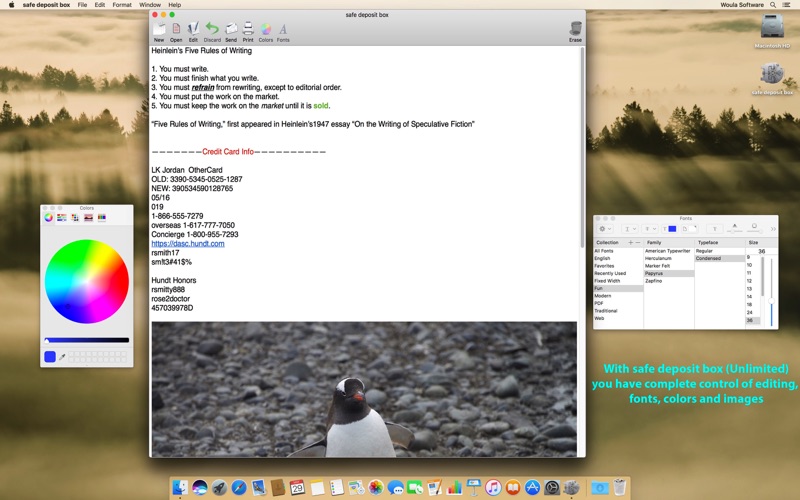Viewport: 800px width, 500px height.
Task: Select Fixed Width collection
Action: click(618, 281)
